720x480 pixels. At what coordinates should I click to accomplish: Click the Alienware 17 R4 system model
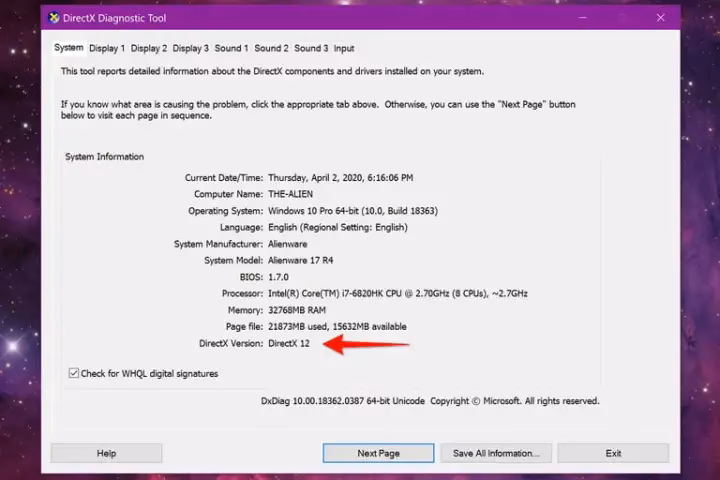tap(301, 260)
